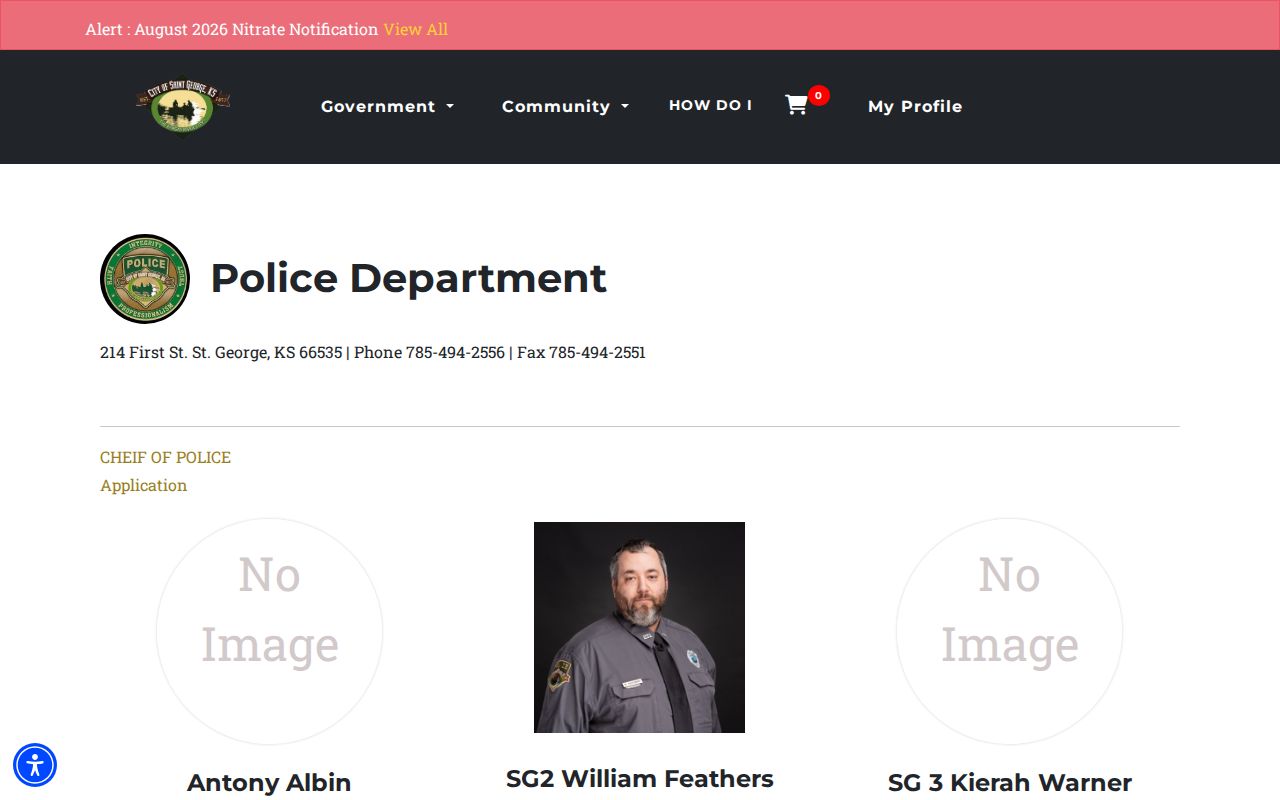Select the name SG 3 Kierah Warner
Viewport: 1280px width, 800px height.
[1009, 783]
